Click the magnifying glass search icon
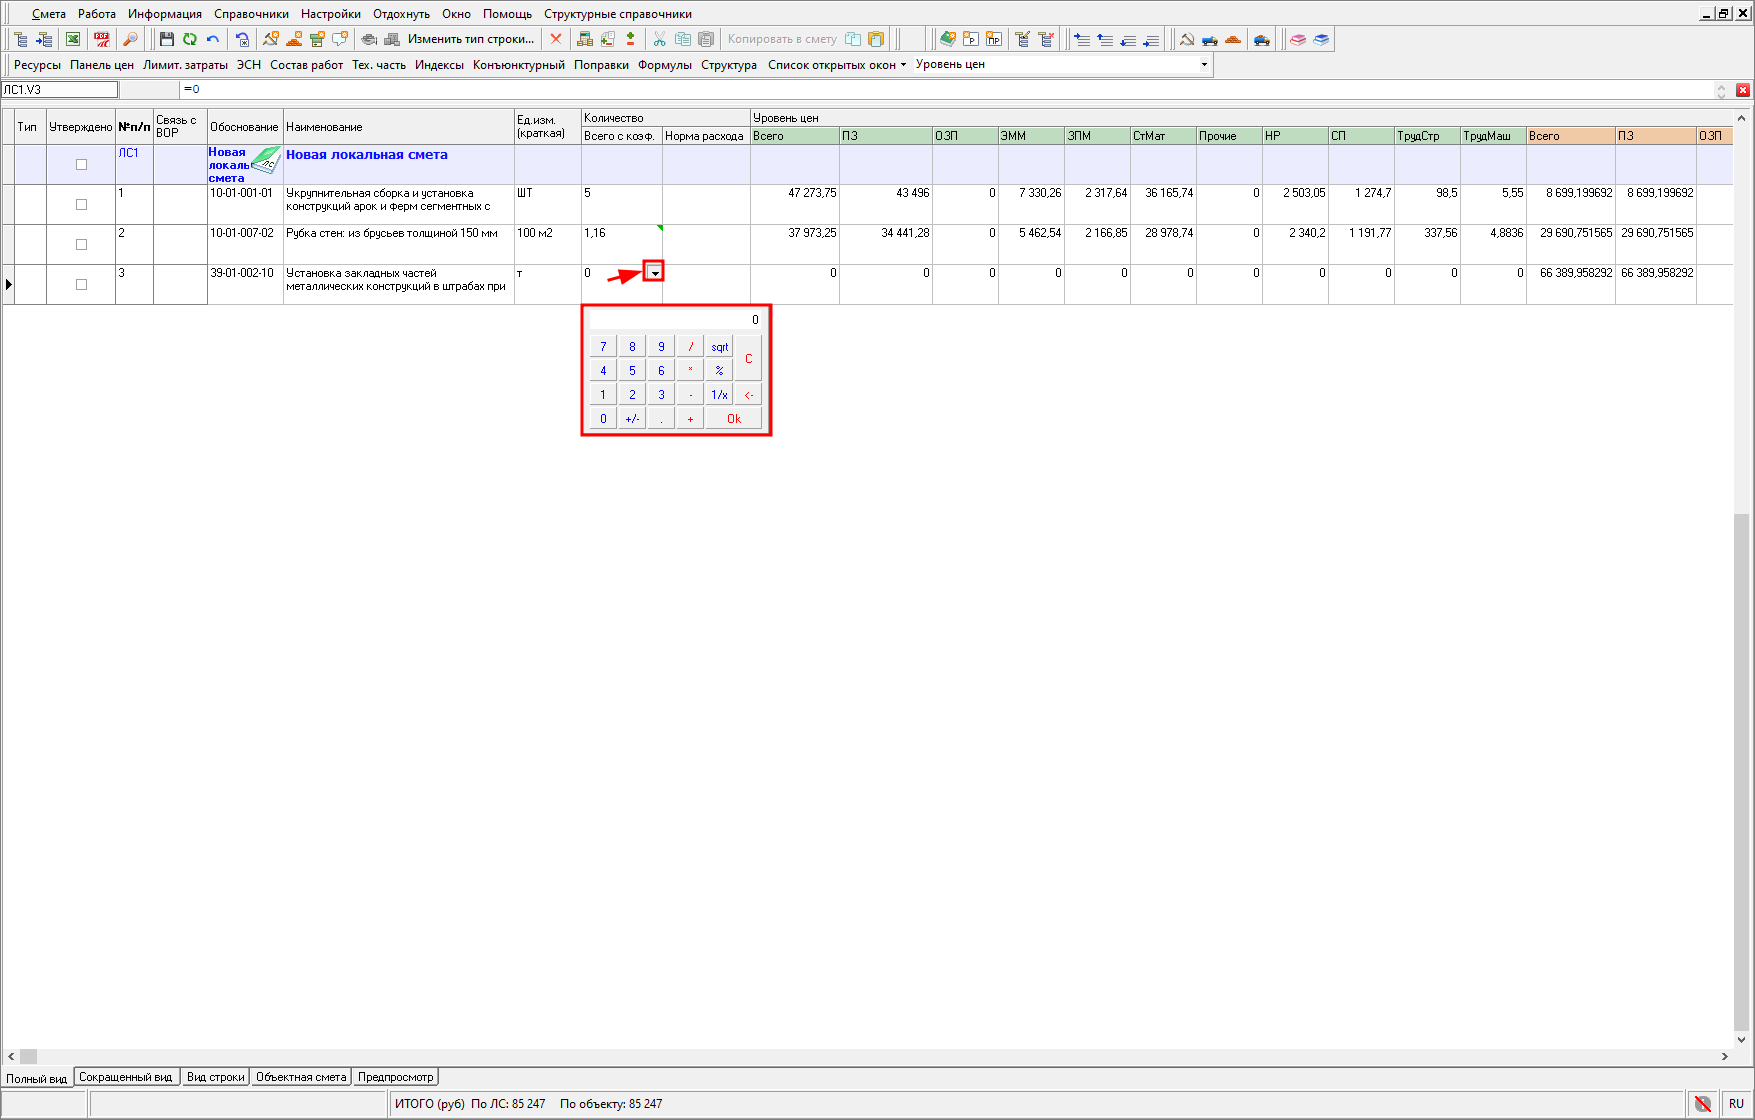The height and width of the screenshot is (1120, 1755). 130,39
